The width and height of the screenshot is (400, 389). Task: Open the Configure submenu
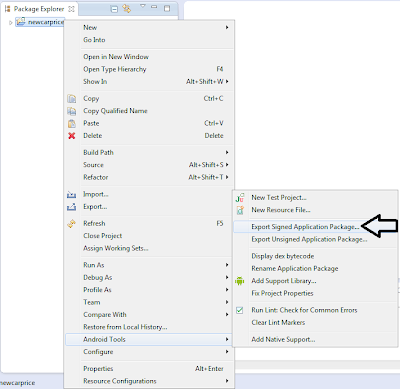click(149, 352)
